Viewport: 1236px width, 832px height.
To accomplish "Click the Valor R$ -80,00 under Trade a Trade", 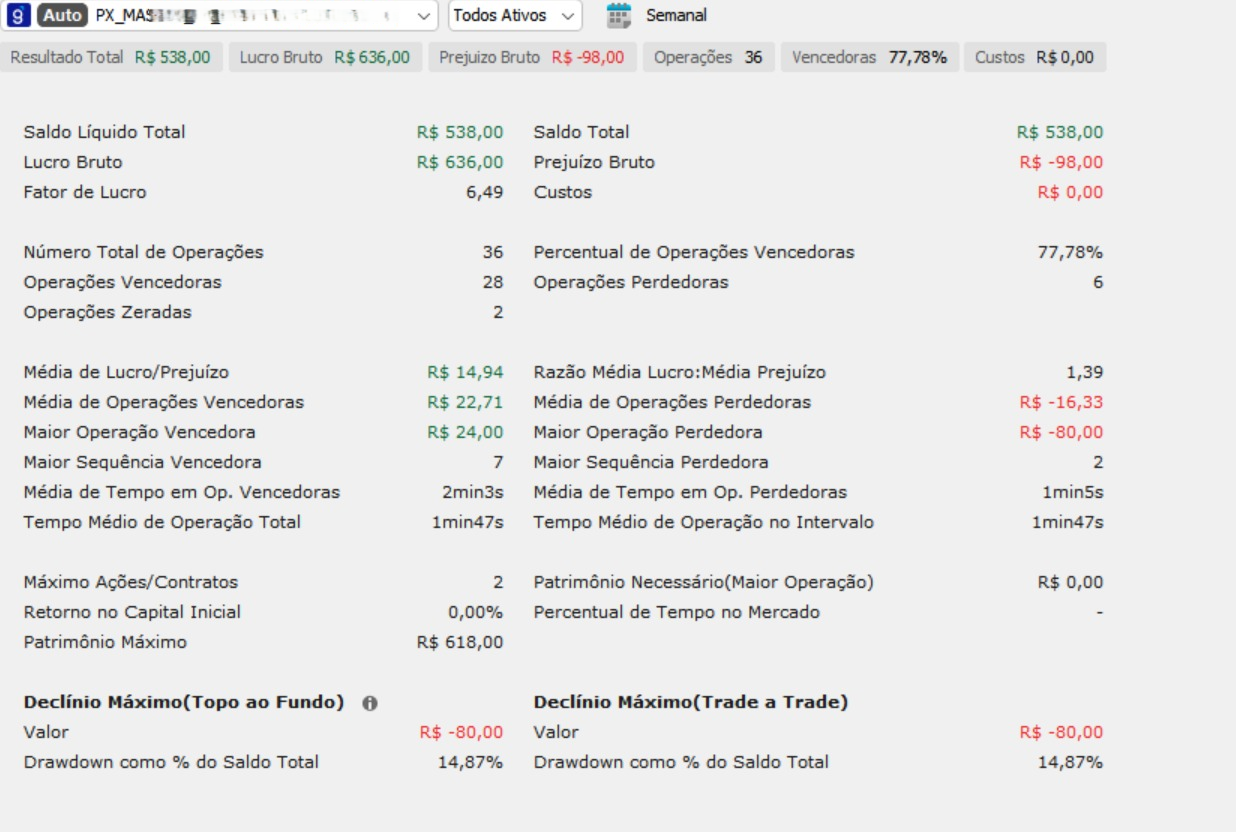I will [1061, 732].
